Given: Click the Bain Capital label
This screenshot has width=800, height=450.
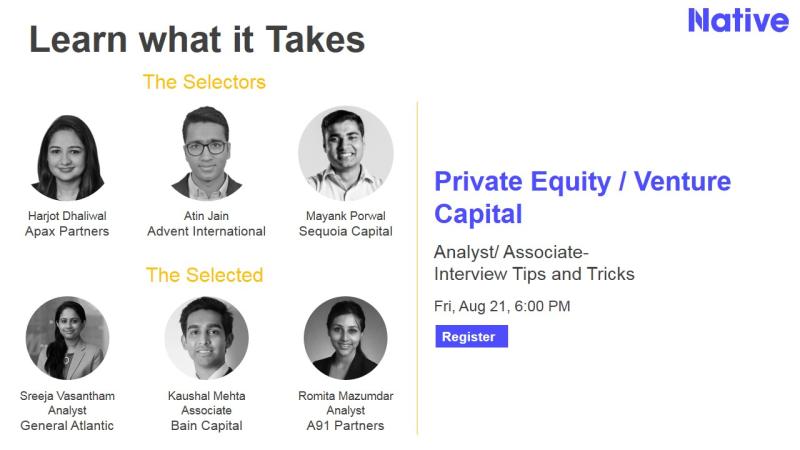Looking at the screenshot, I should 207,426.
